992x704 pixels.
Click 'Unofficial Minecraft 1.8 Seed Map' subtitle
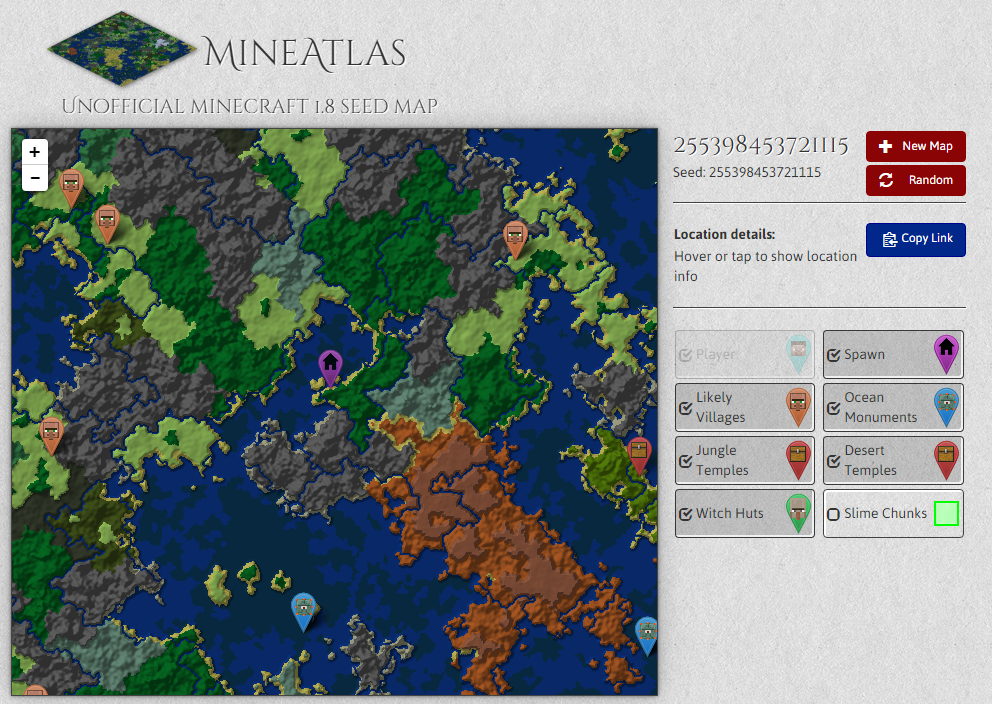pyautogui.click(x=250, y=106)
